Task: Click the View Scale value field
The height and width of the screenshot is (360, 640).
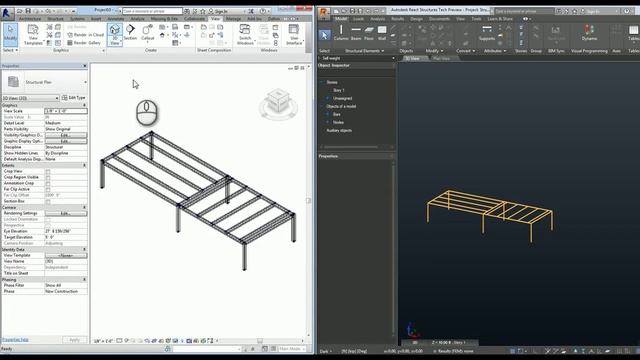Action: click(66, 111)
